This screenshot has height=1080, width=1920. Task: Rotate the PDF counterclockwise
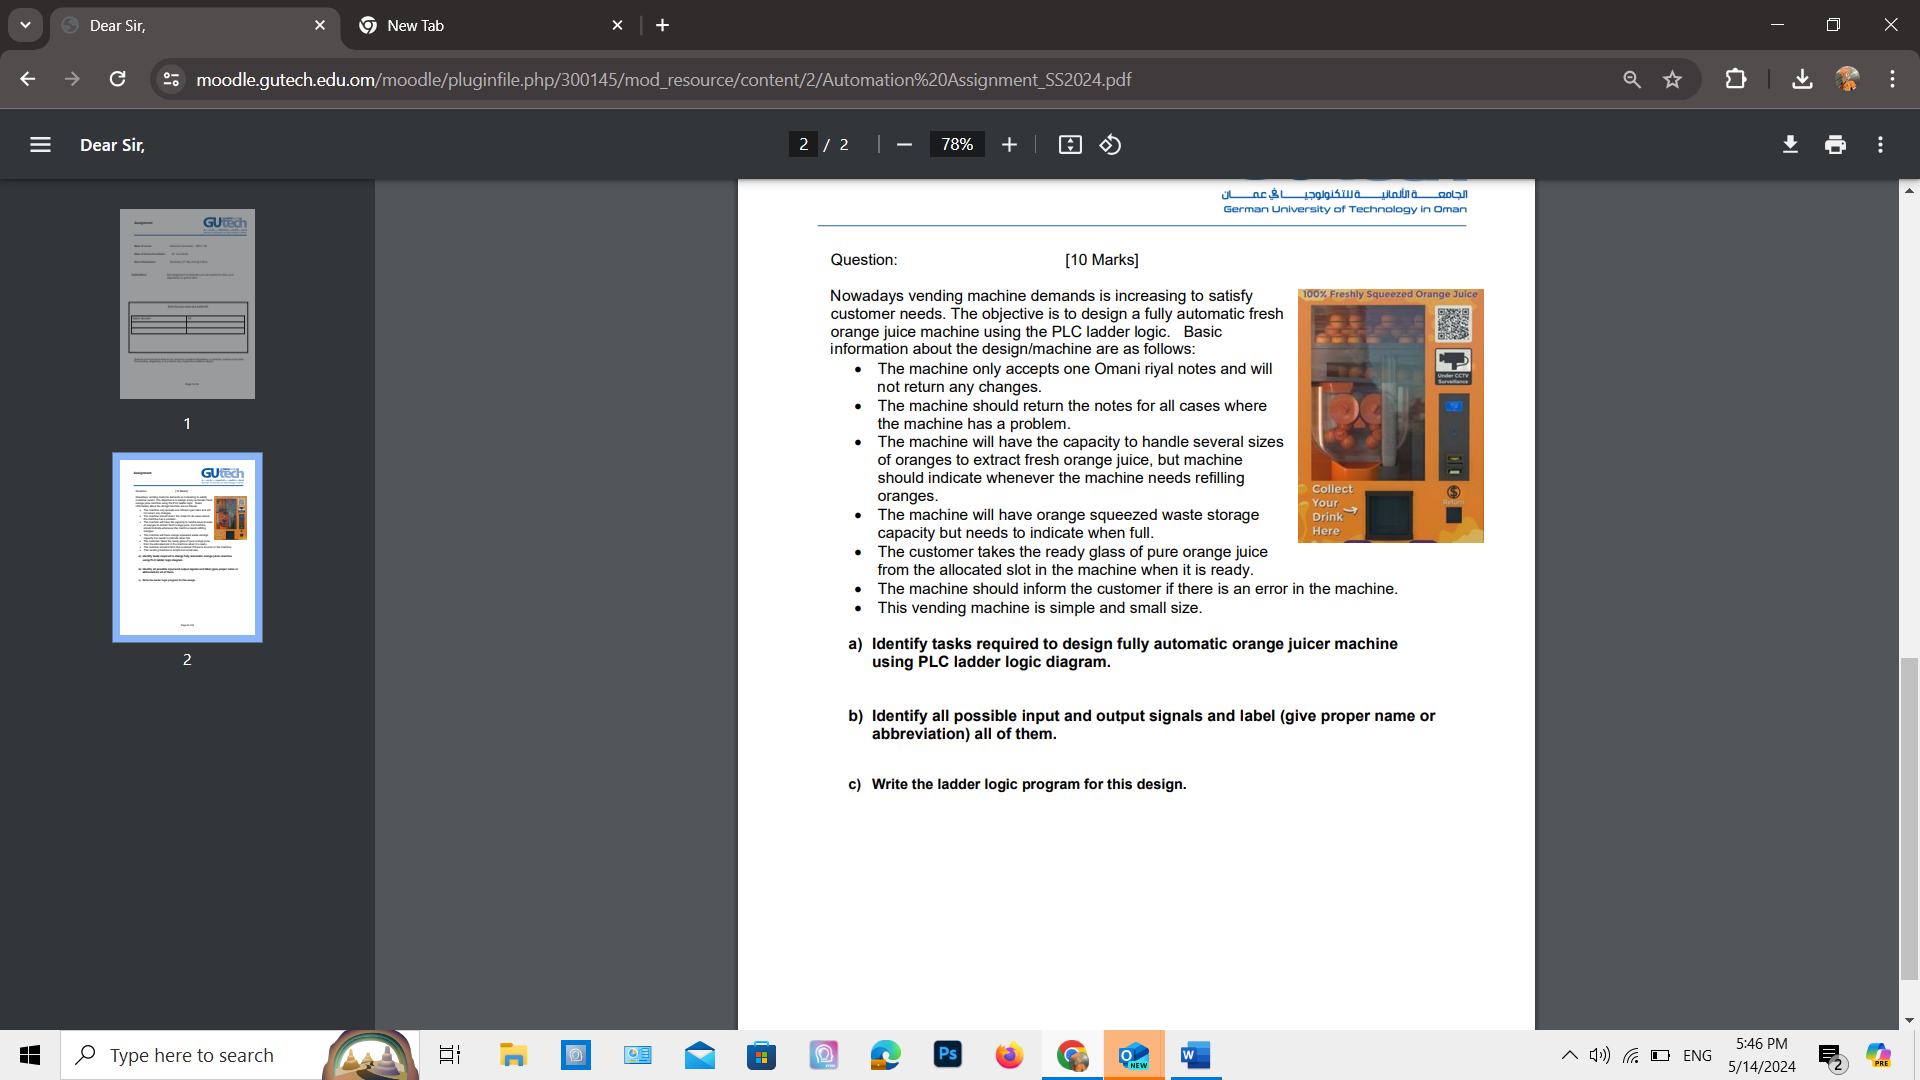[x=1110, y=145]
